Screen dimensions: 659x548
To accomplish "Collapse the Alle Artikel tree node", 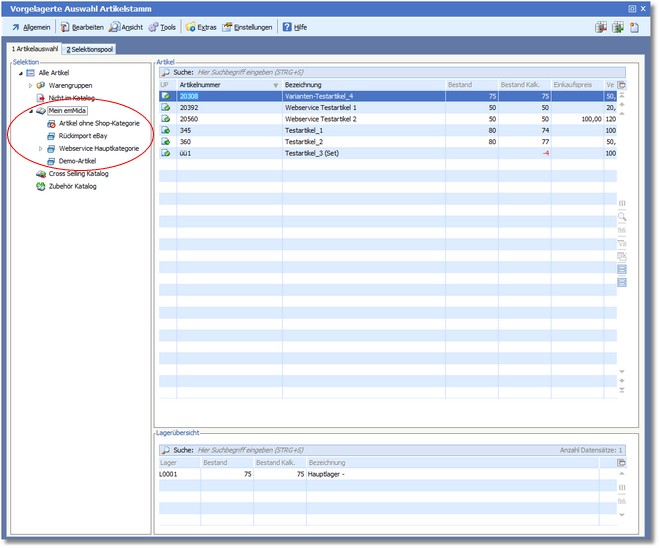I will tap(20, 73).
